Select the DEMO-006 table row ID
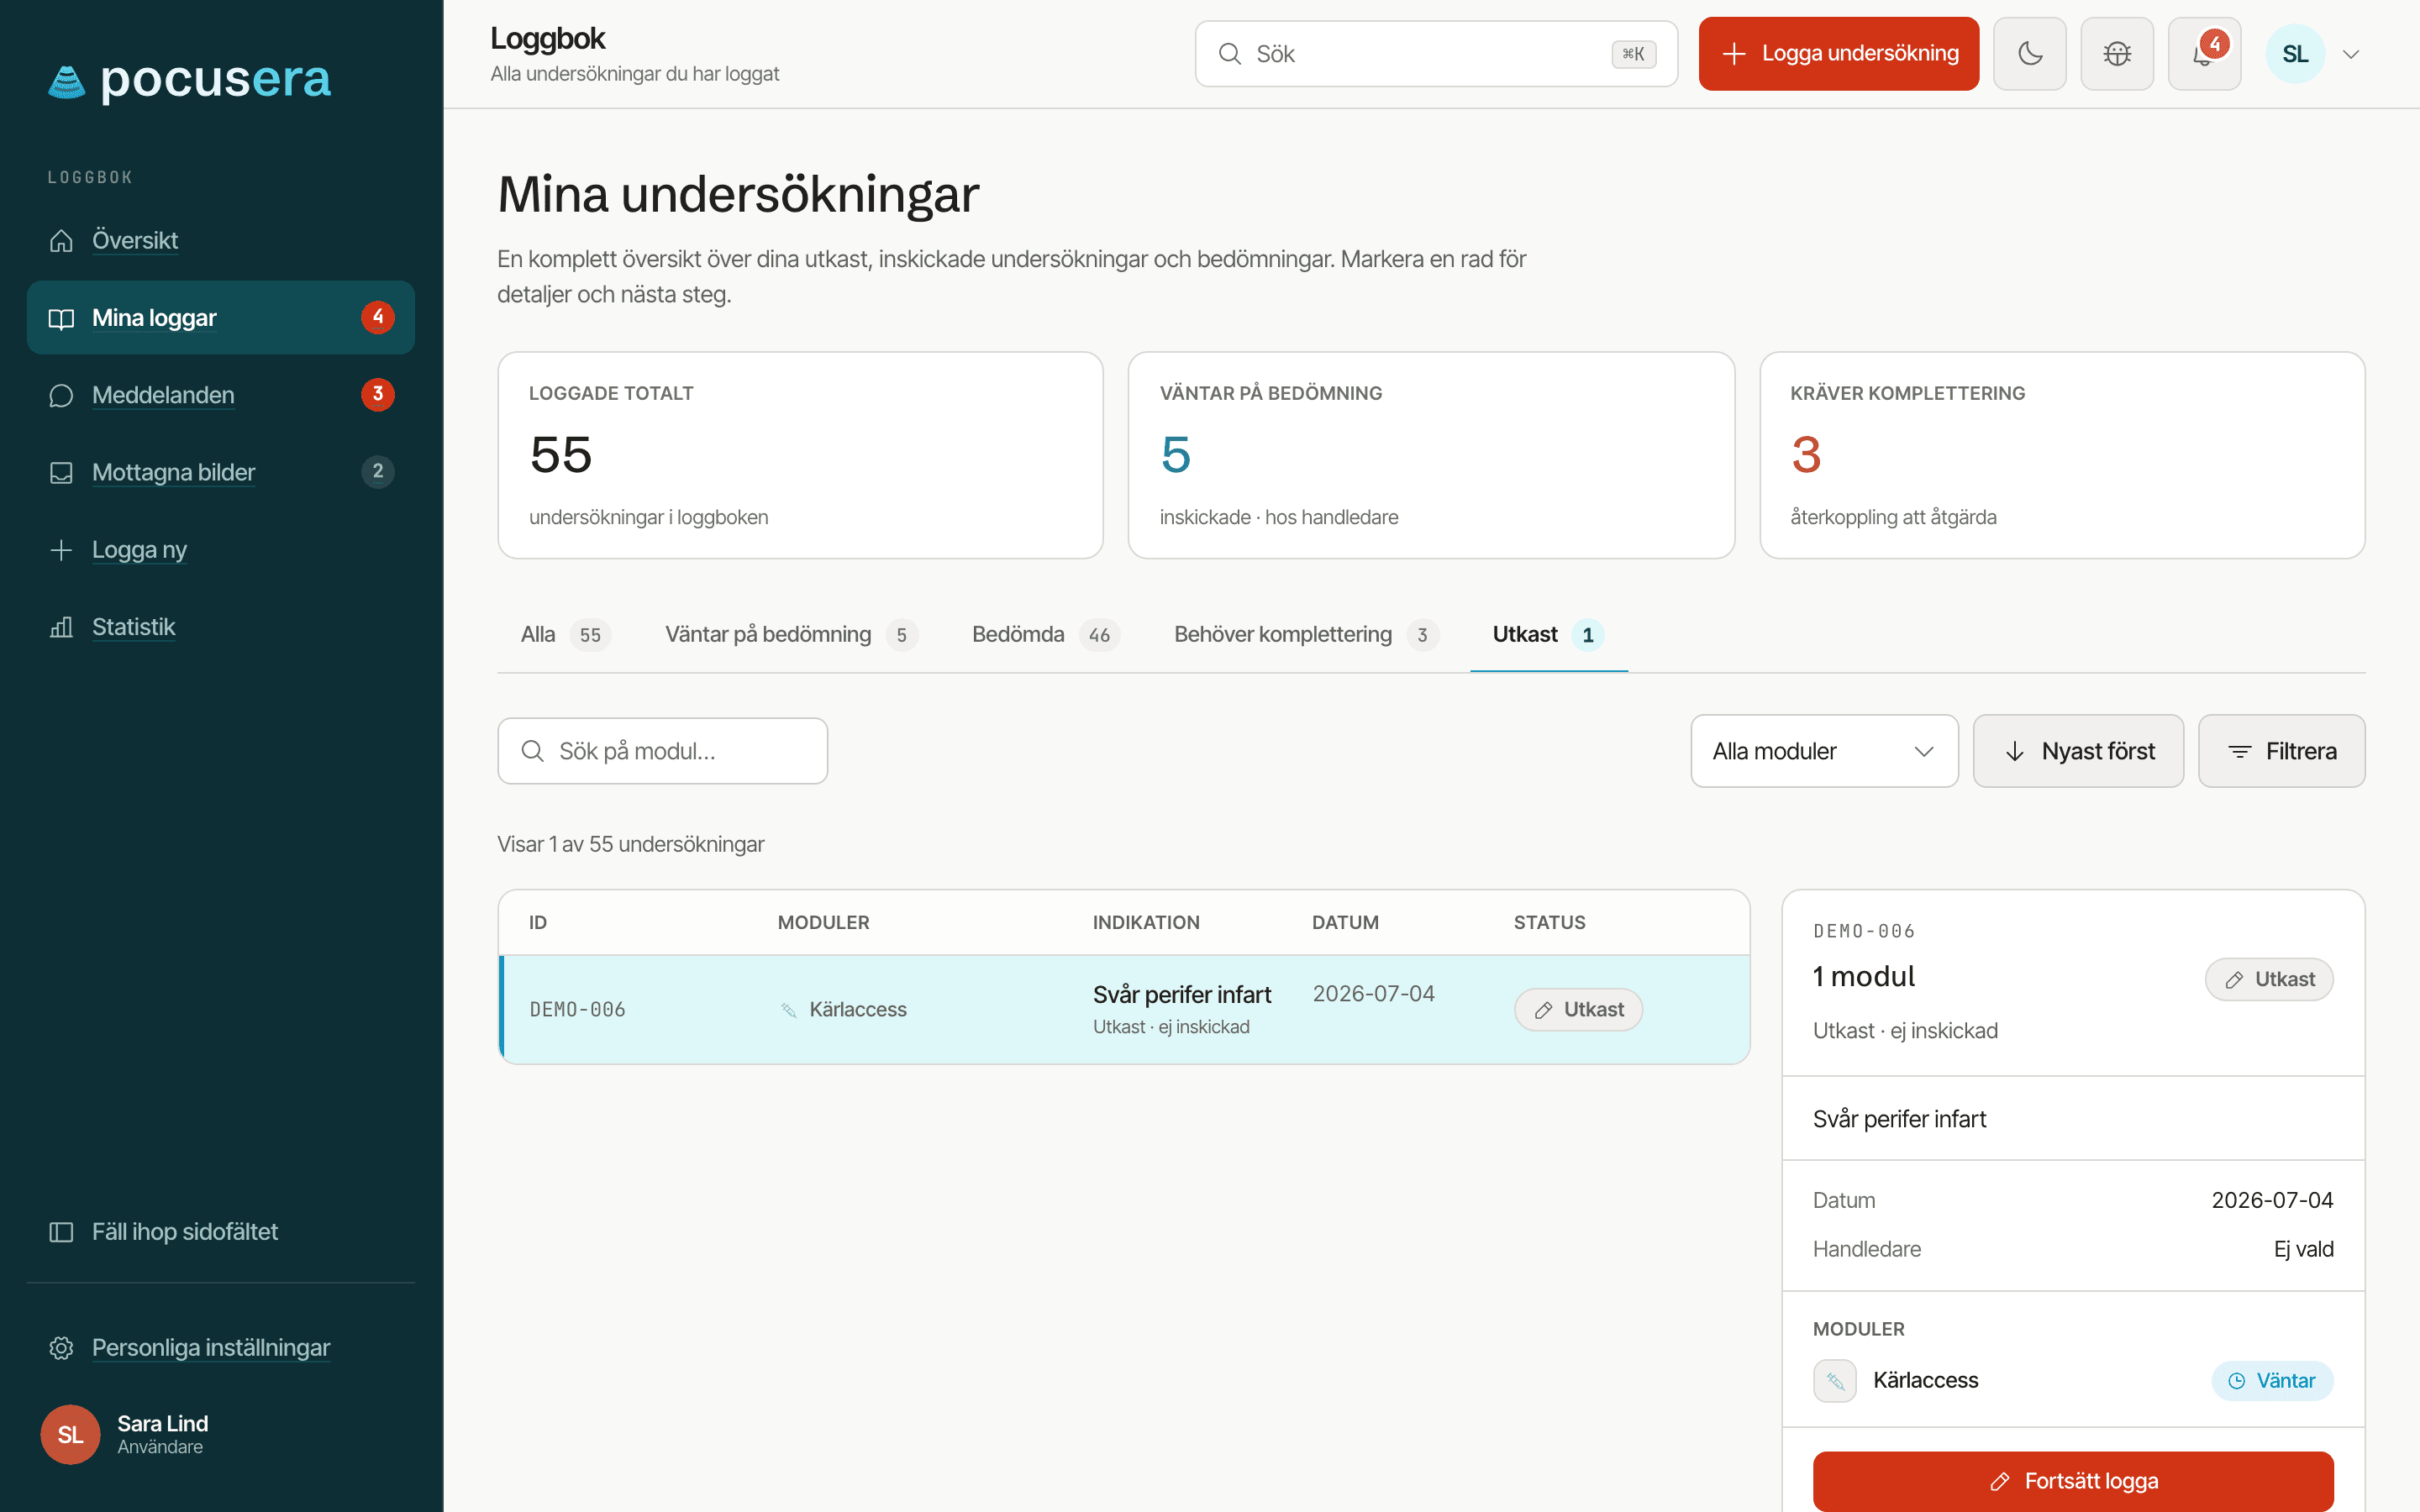This screenshot has height=1512, width=2420. click(x=577, y=1009)
